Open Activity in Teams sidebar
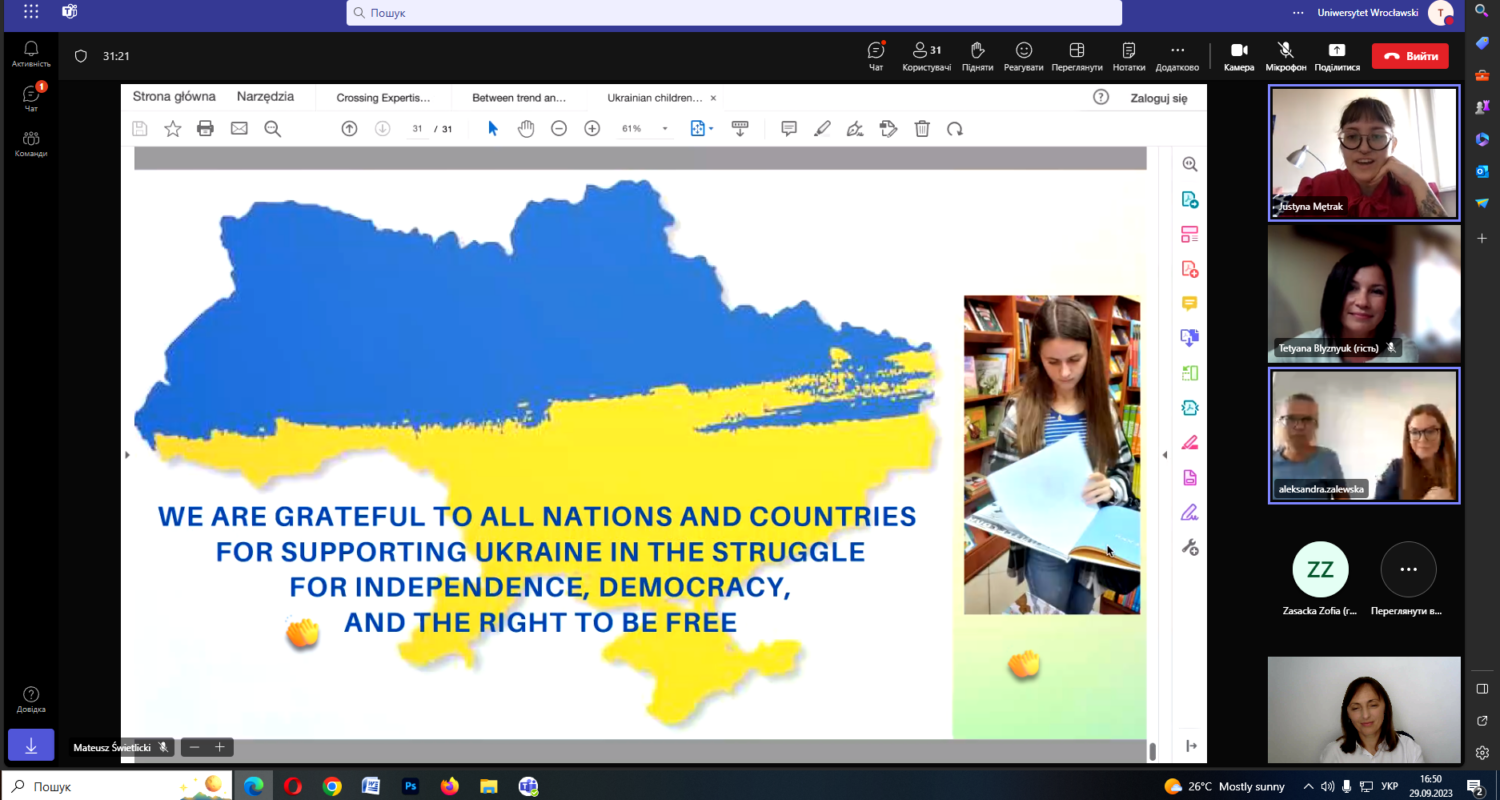The image size is (1500, 800). tap(31, 54)
